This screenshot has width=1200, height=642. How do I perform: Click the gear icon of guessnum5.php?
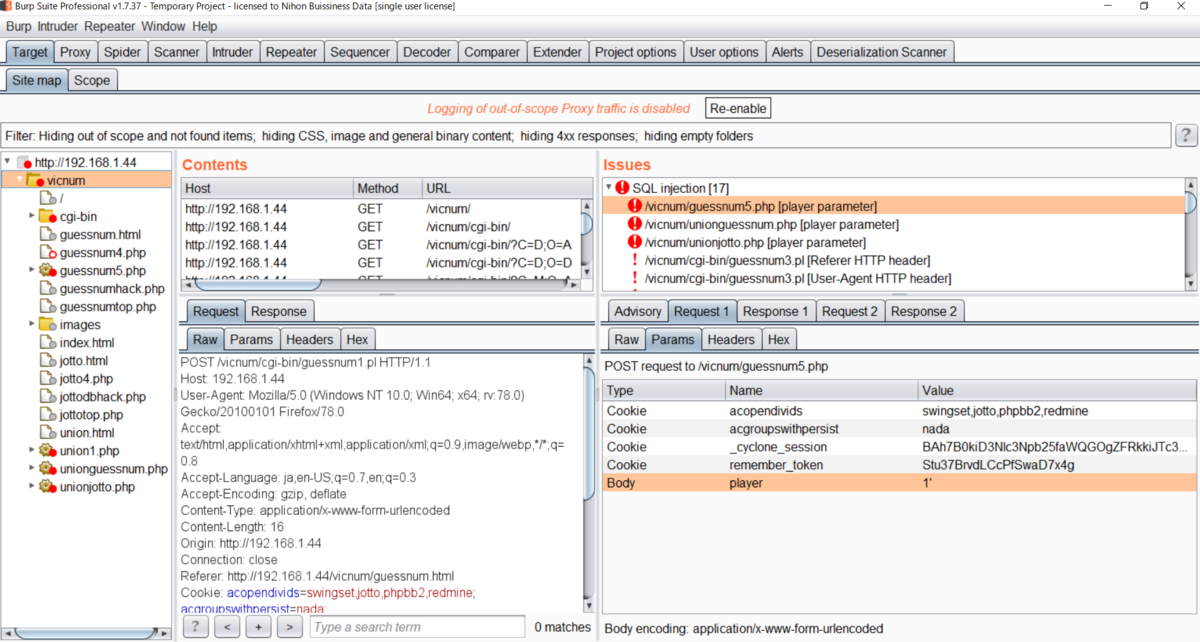click(48, 270)
